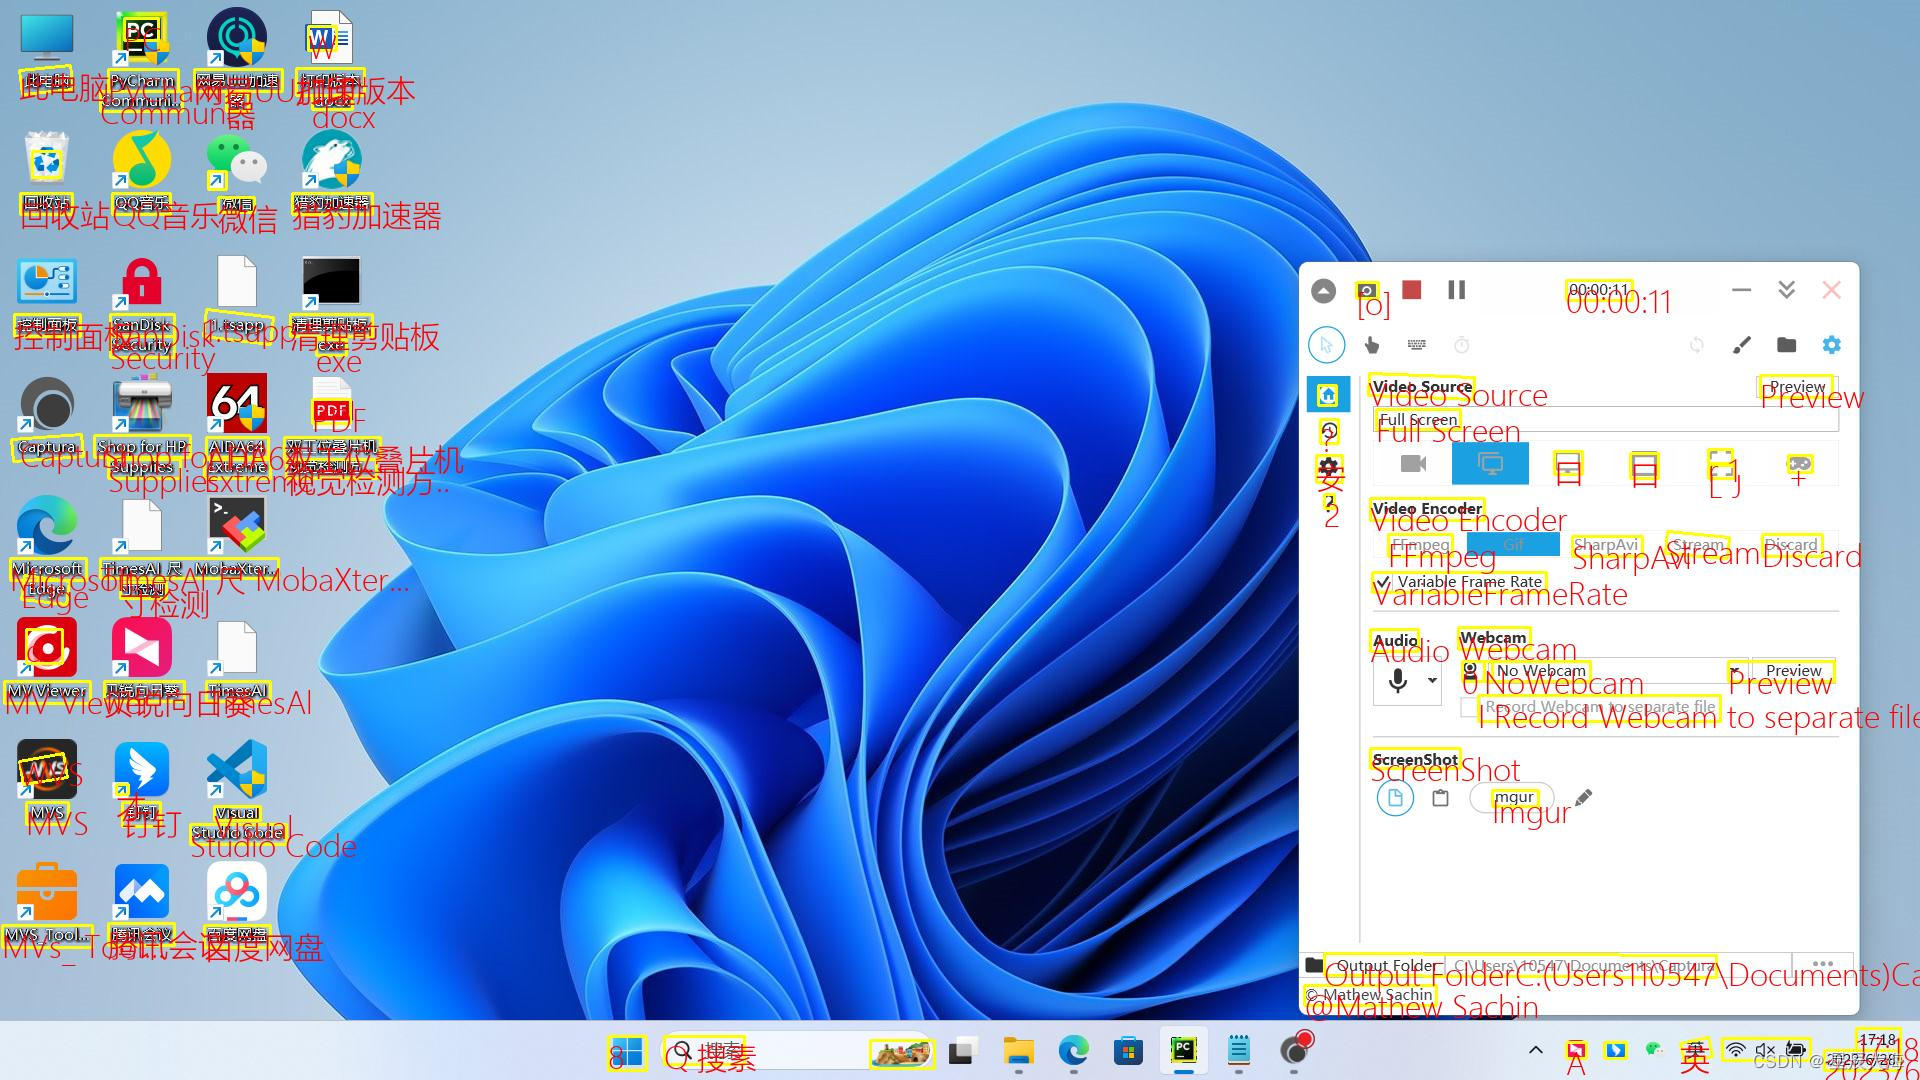Click the Full Screen video source field
Viewport: 1920px width, 1080px height.
(x=1606, y=420)
